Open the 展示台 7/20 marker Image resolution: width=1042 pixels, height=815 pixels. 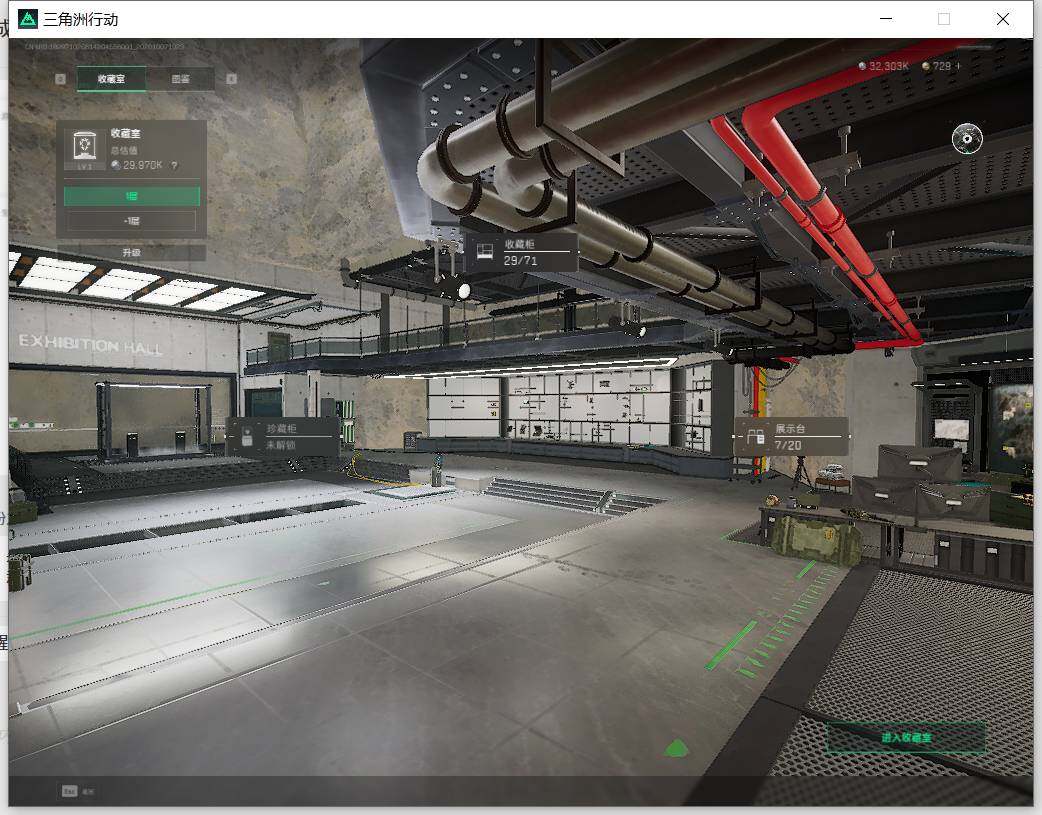(791, 437)
